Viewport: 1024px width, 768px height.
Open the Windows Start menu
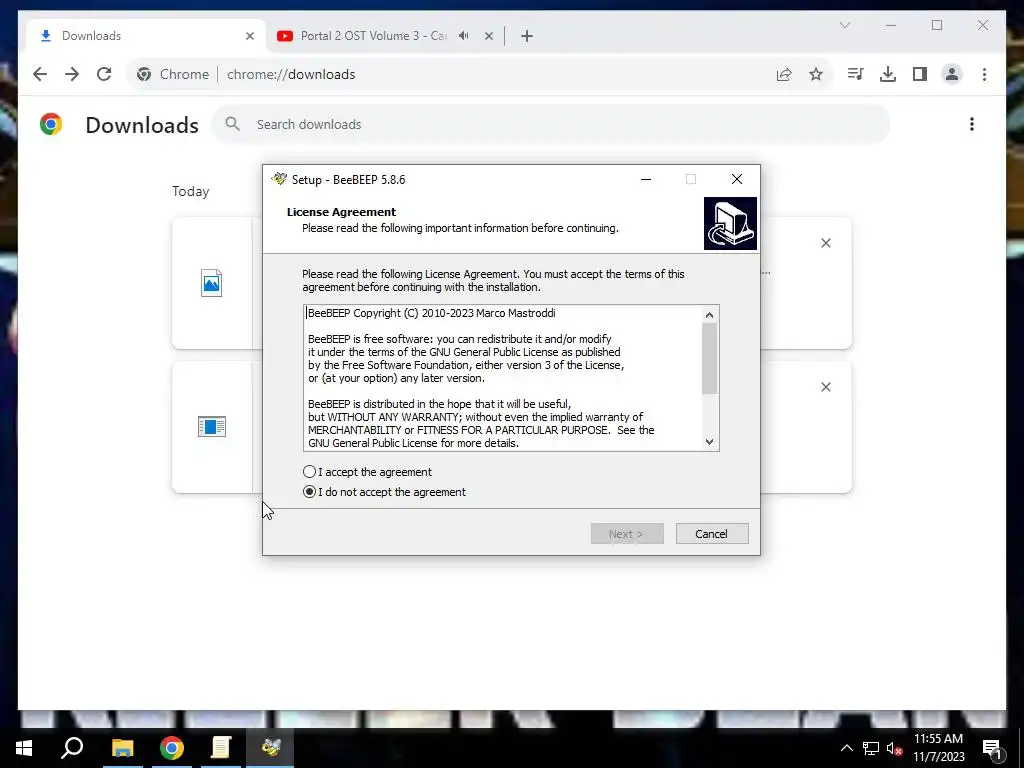point(24,748)
